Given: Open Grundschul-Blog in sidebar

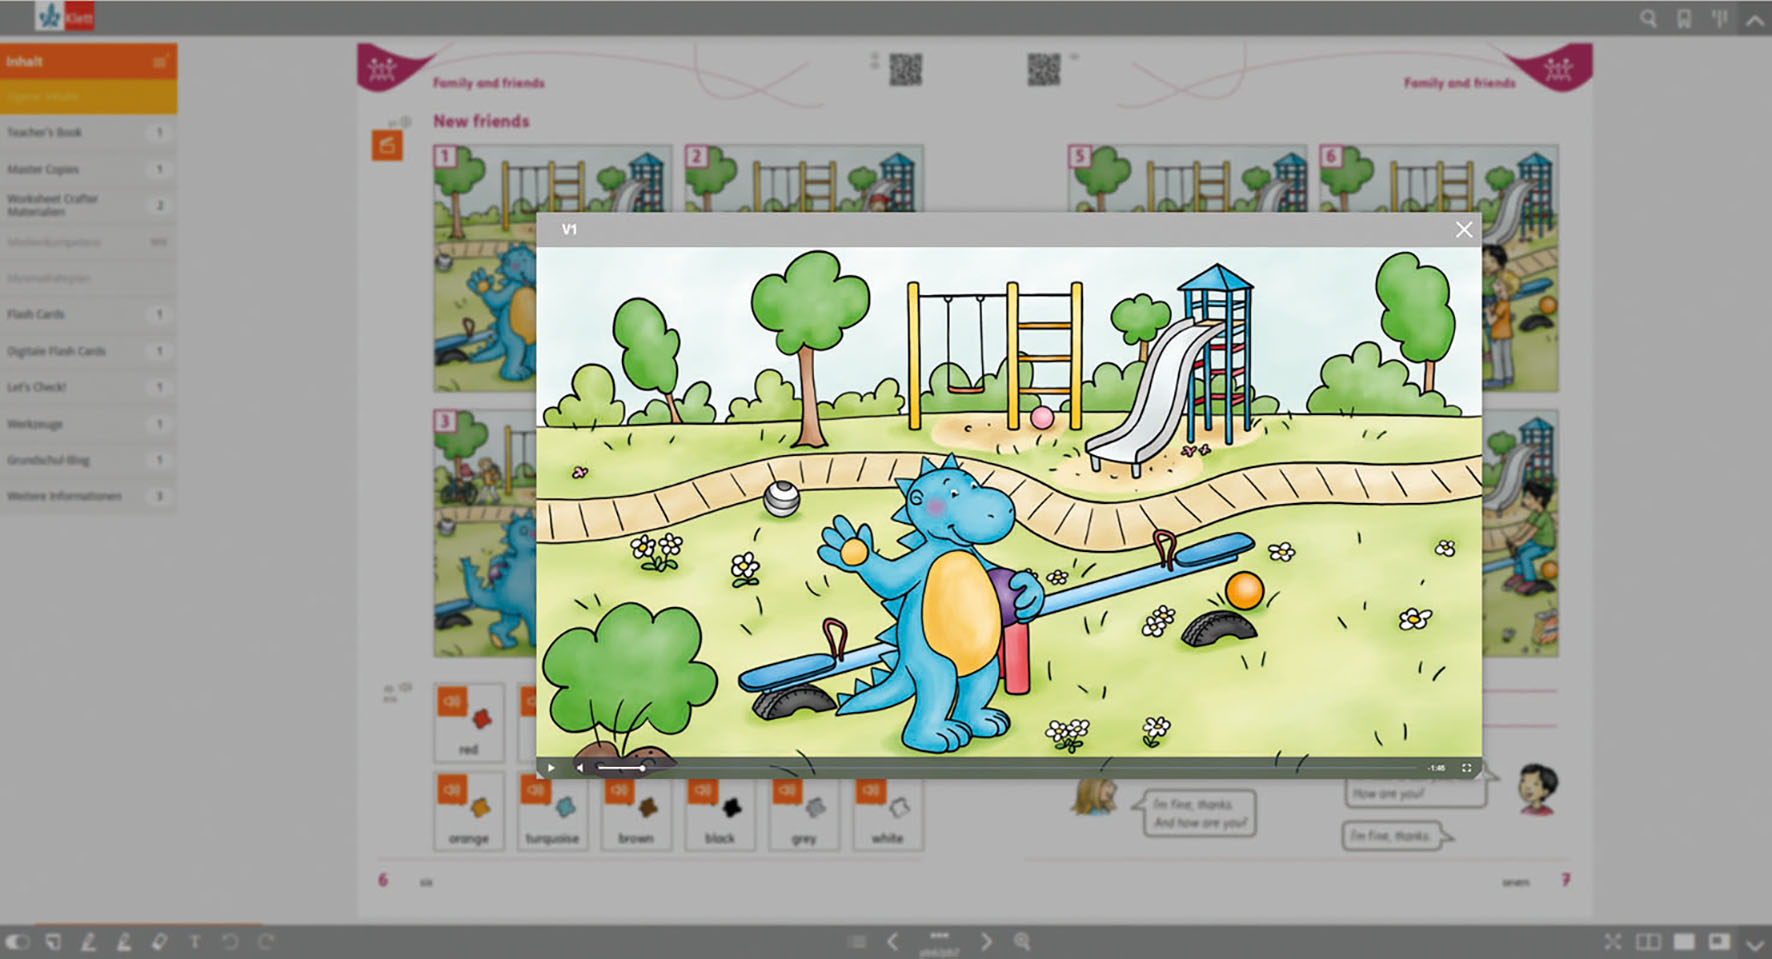Looking at the screenshot, I should pos(89,460).
